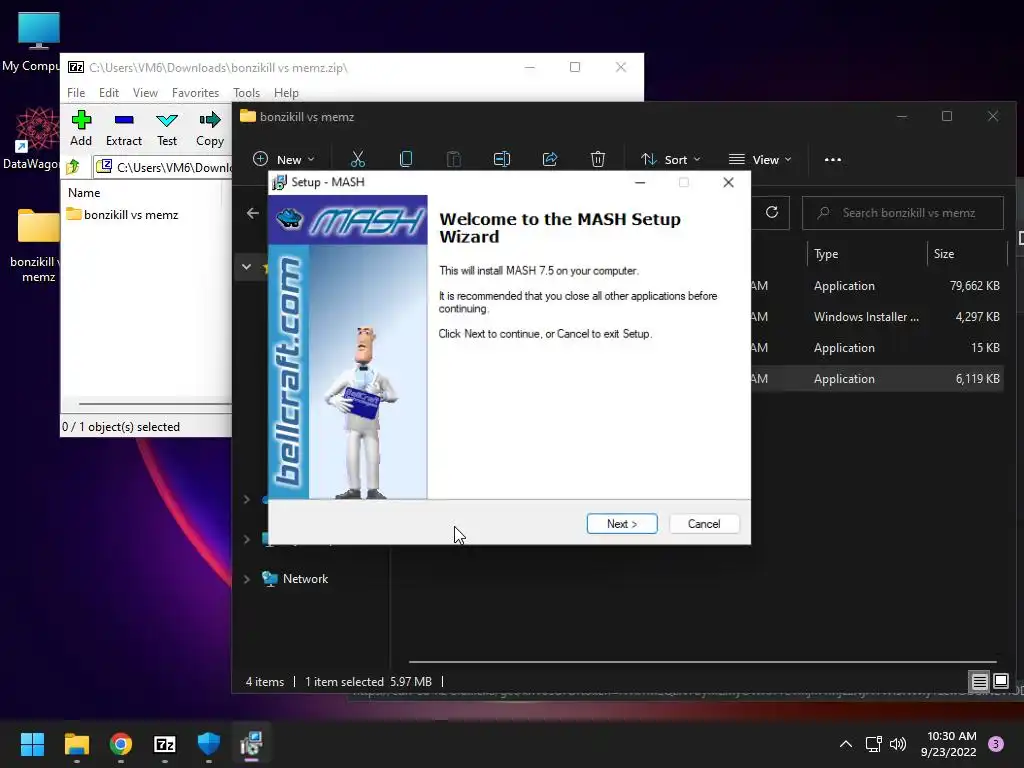Open File menu in 7-Zip
Screen dimensions: 1024x768
(x=76, y=93)
